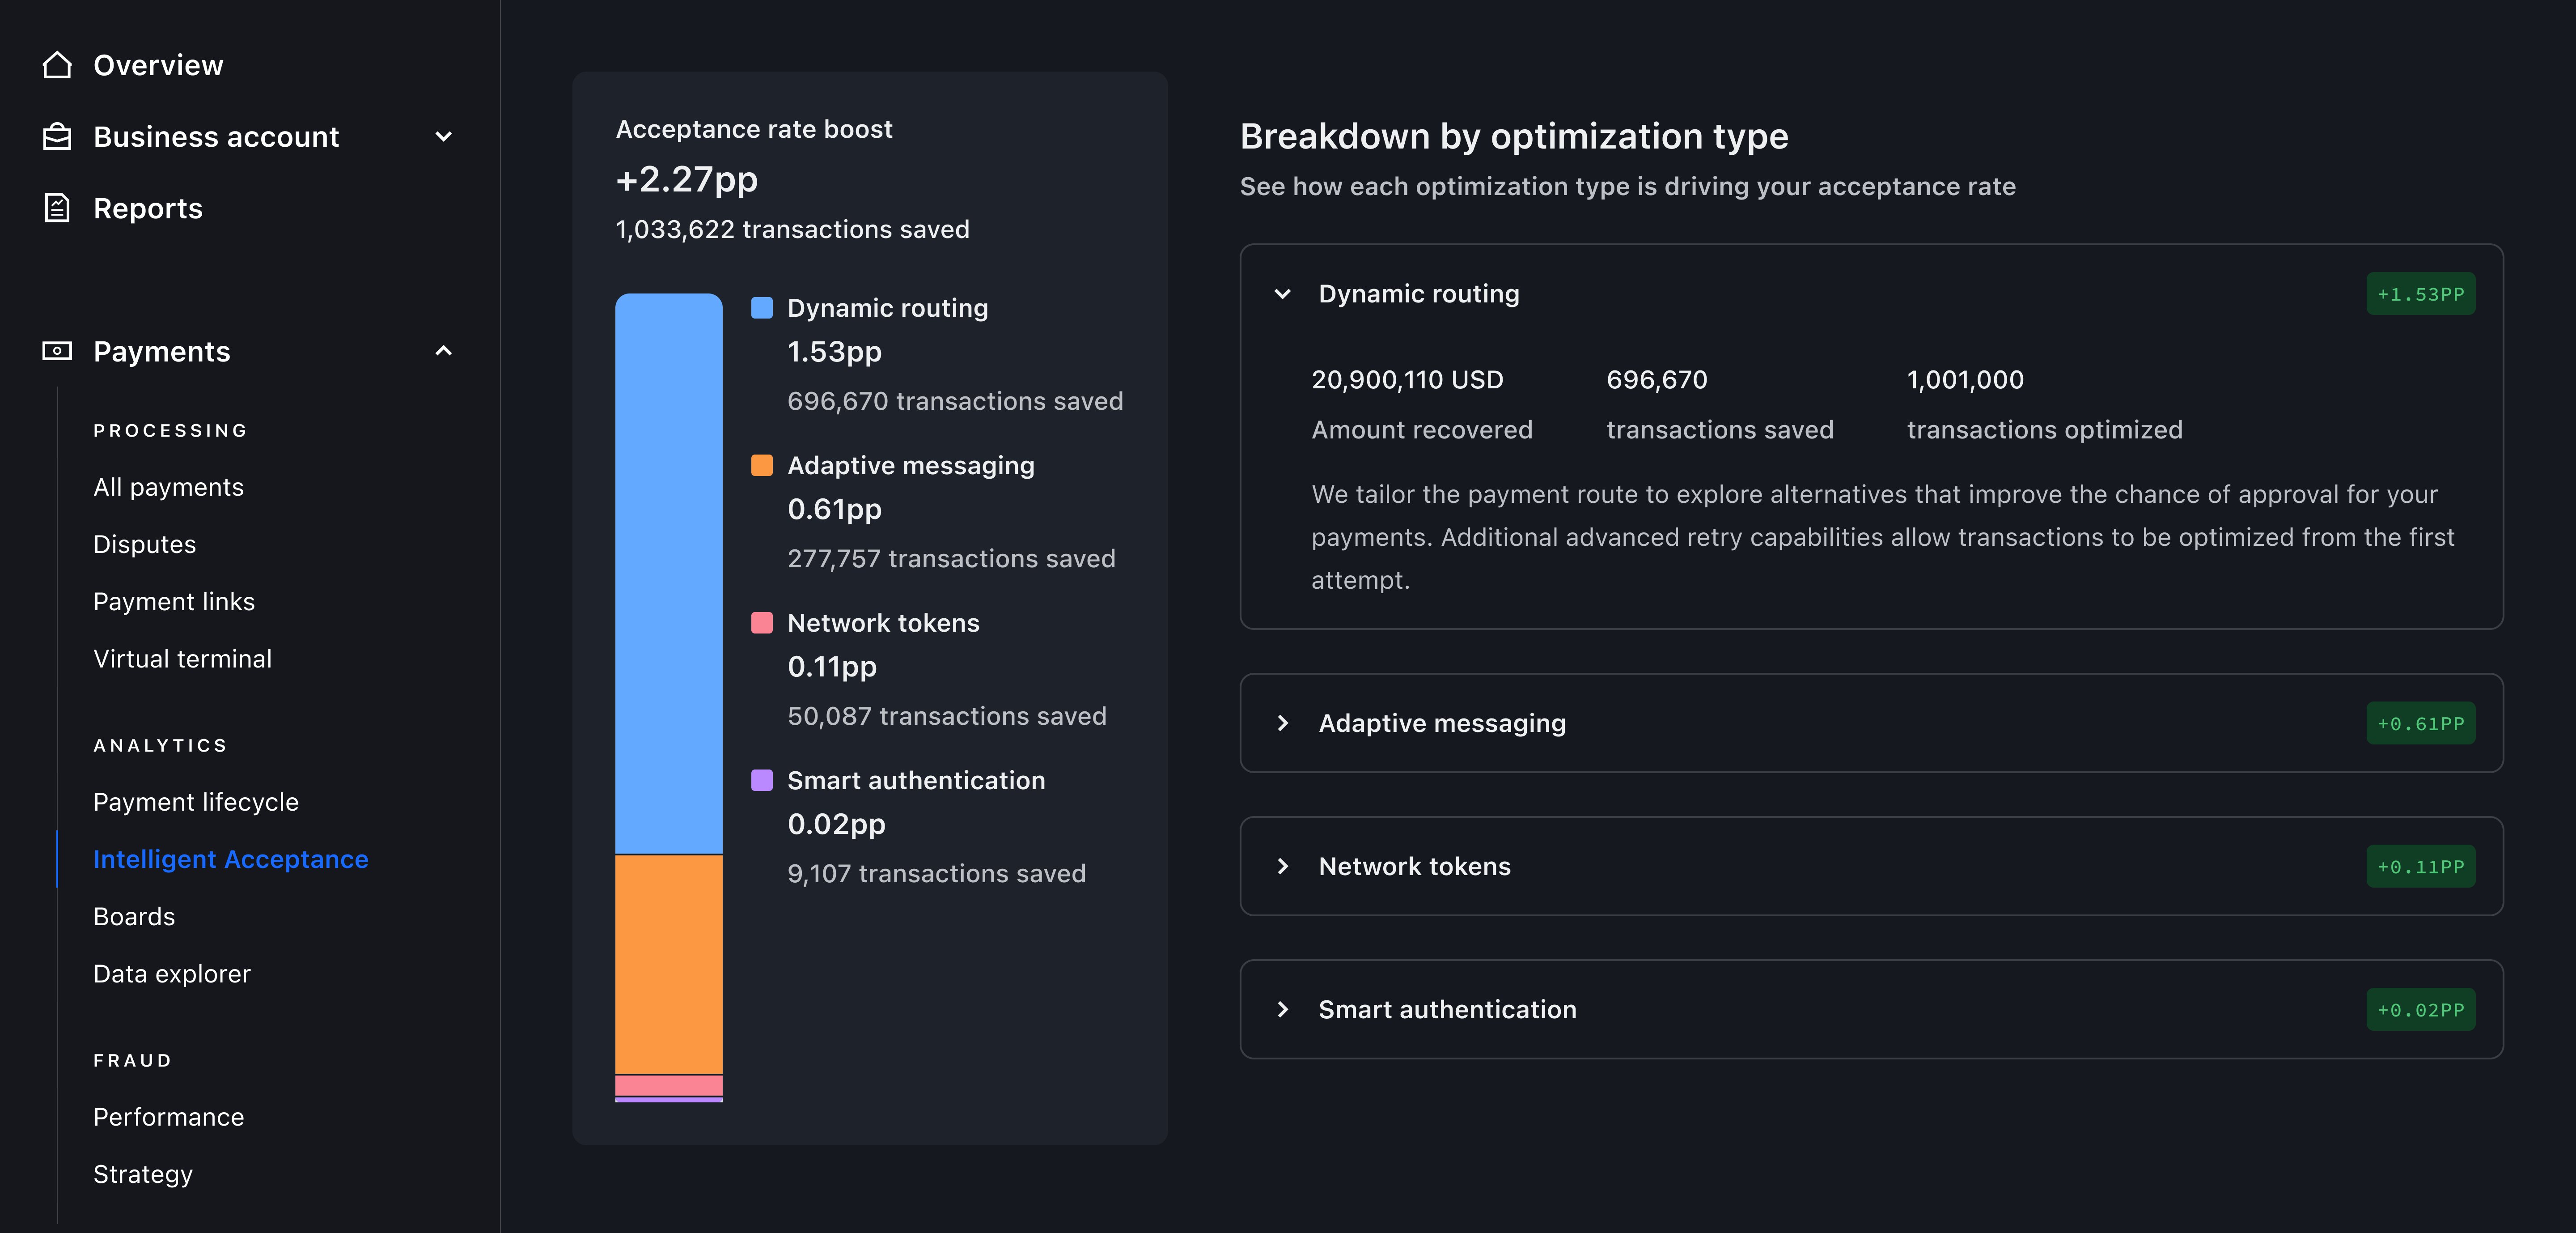The image size is (2576, 1233).
Task: Click the '1.53pp' legend value
Action: [834, 352]
